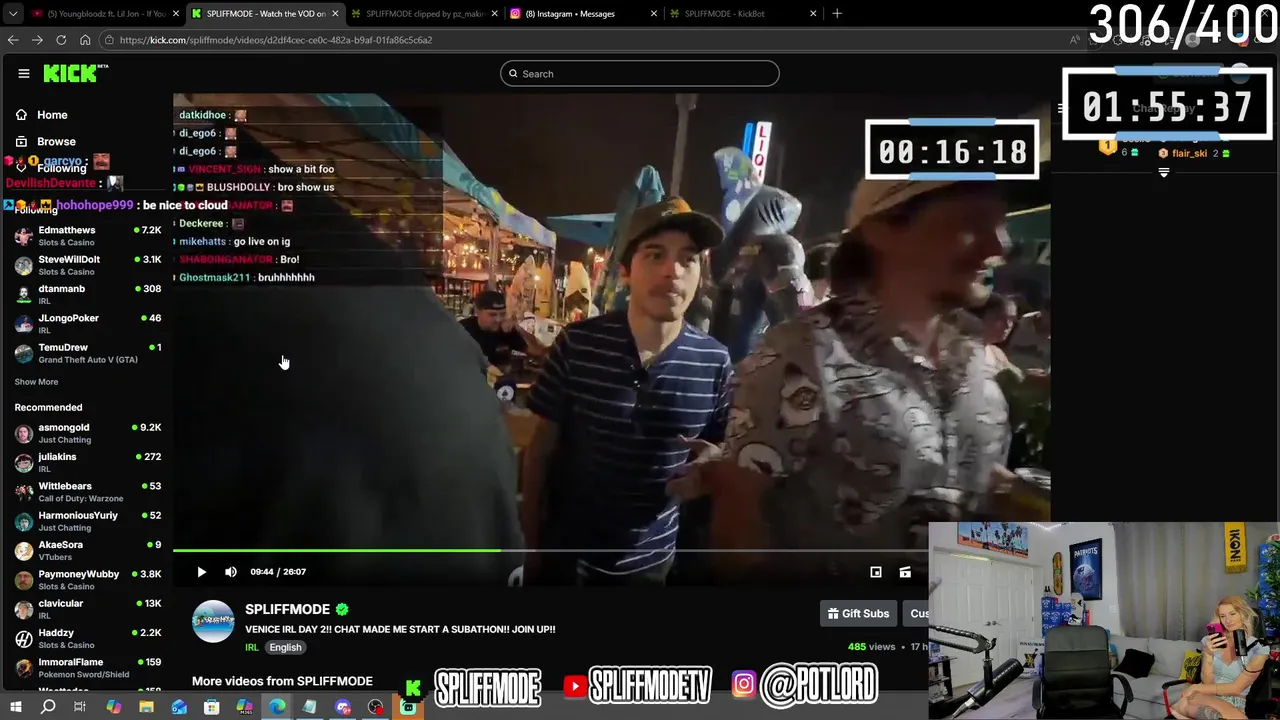
Task: Click "More videos from SPLIFFMODE" heading
Action: [x=282, y=681]
